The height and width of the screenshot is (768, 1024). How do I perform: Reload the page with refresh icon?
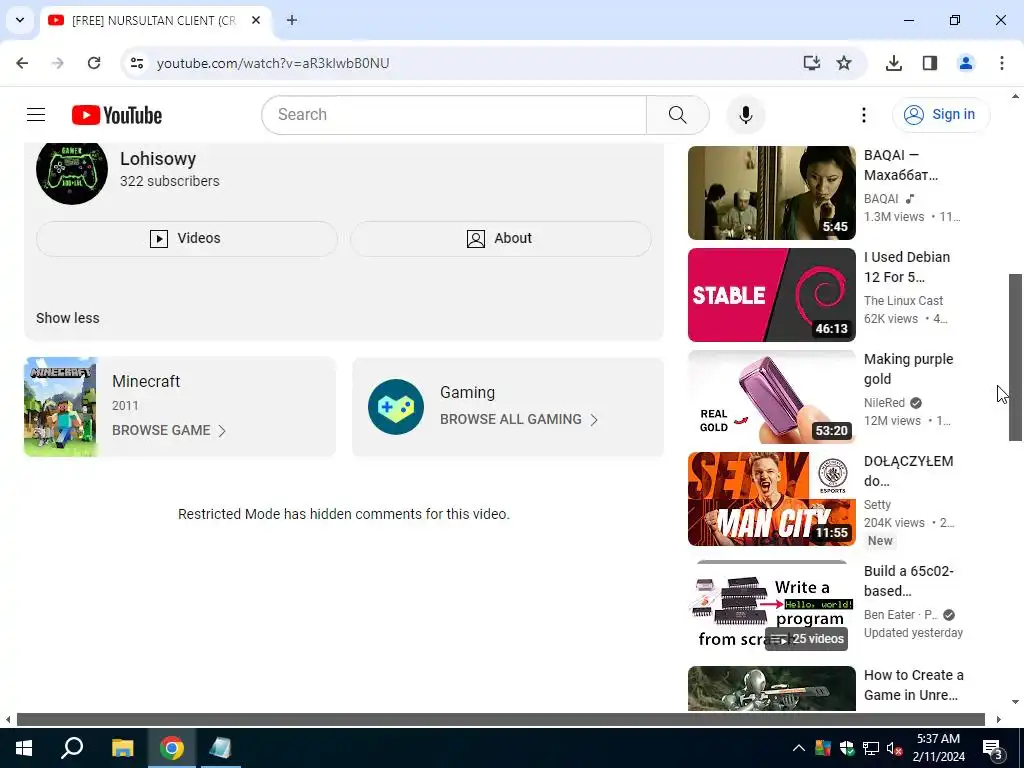click(x=94, y=63)
